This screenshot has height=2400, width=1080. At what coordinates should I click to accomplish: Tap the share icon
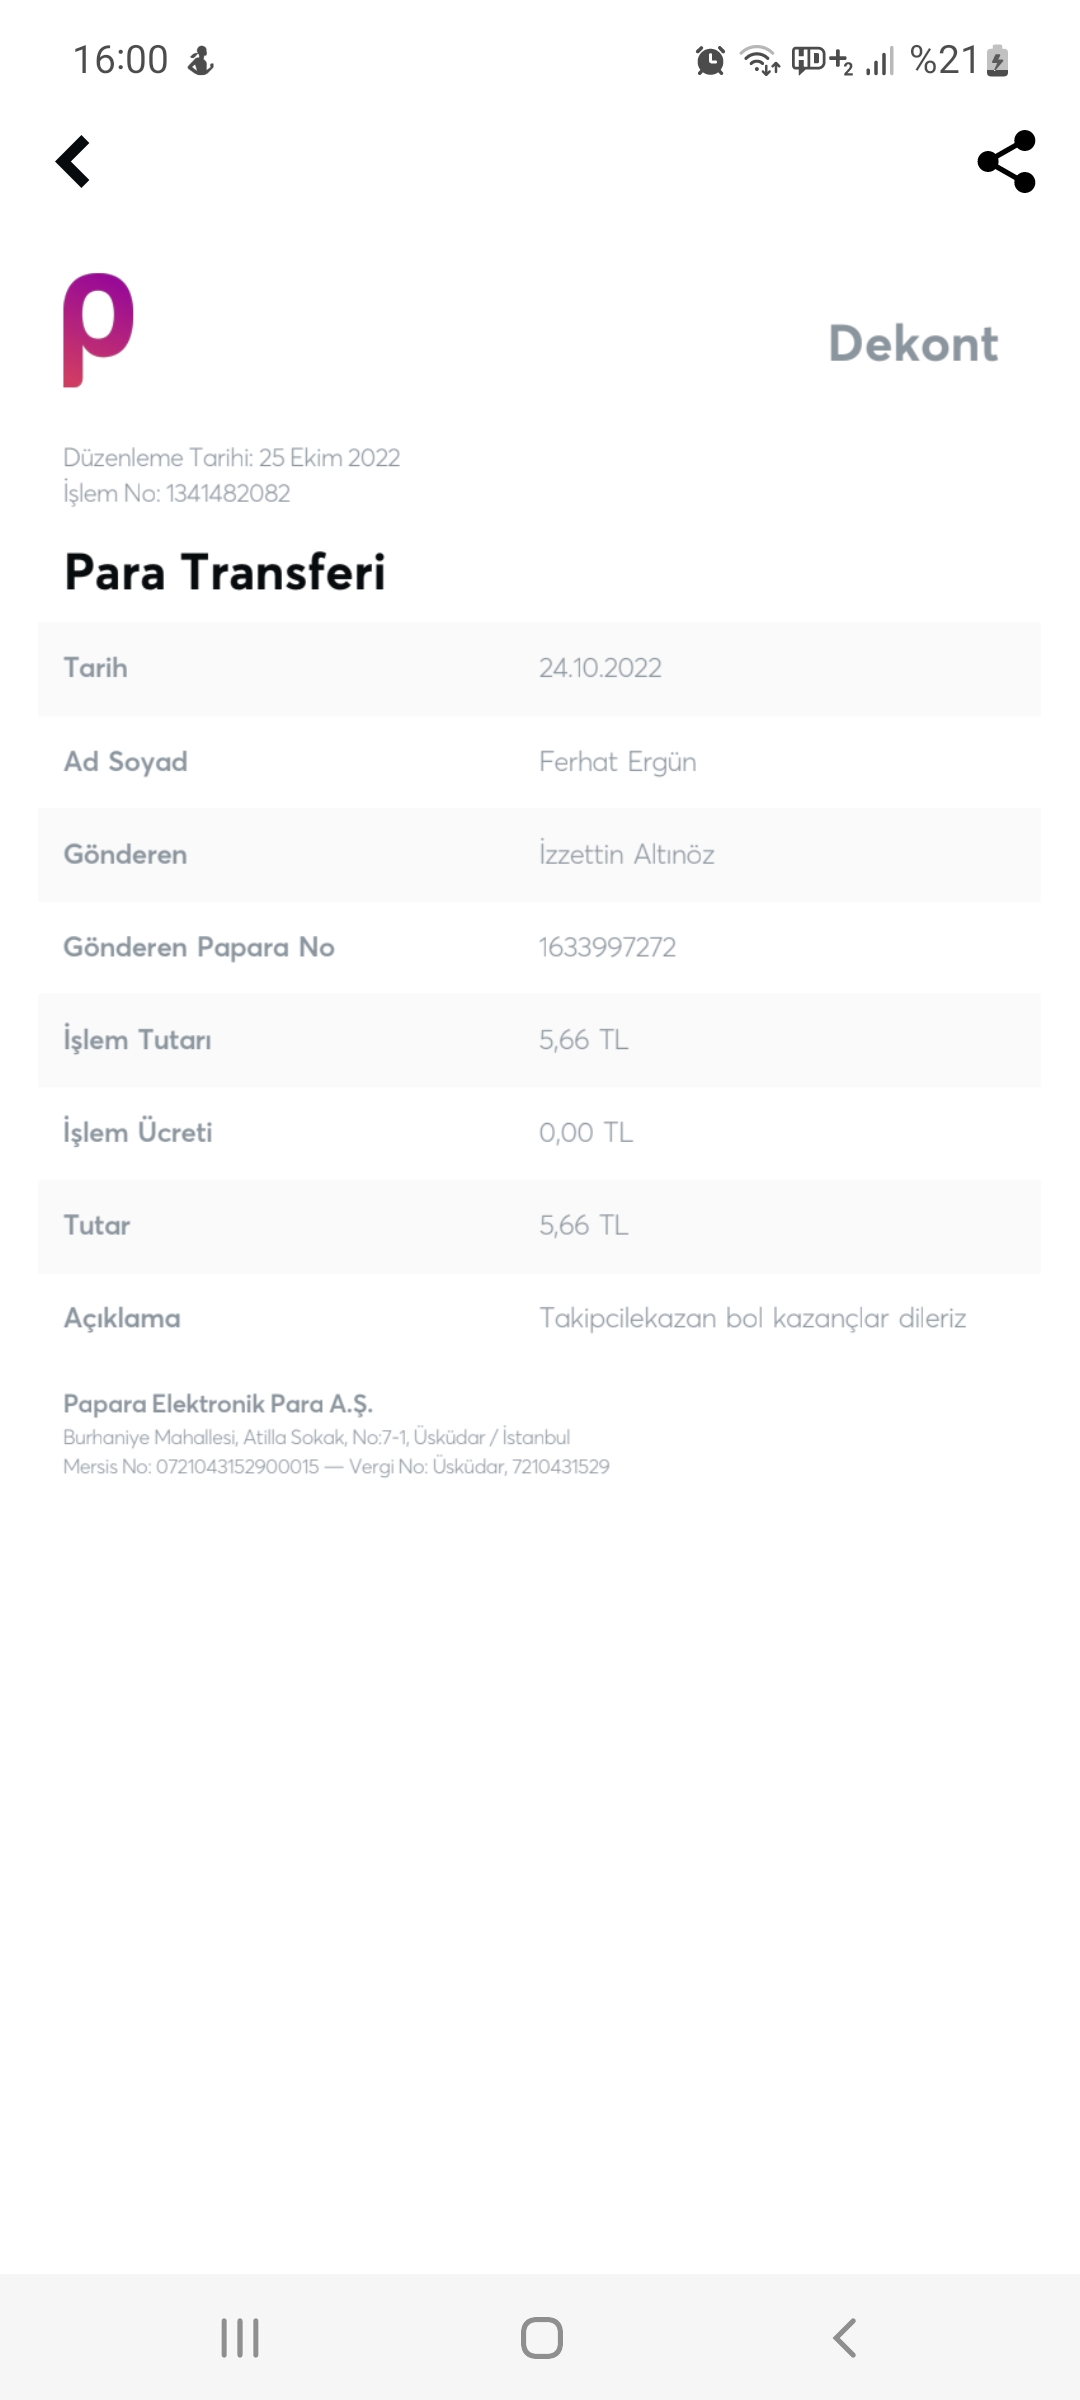coord(1006,161)
